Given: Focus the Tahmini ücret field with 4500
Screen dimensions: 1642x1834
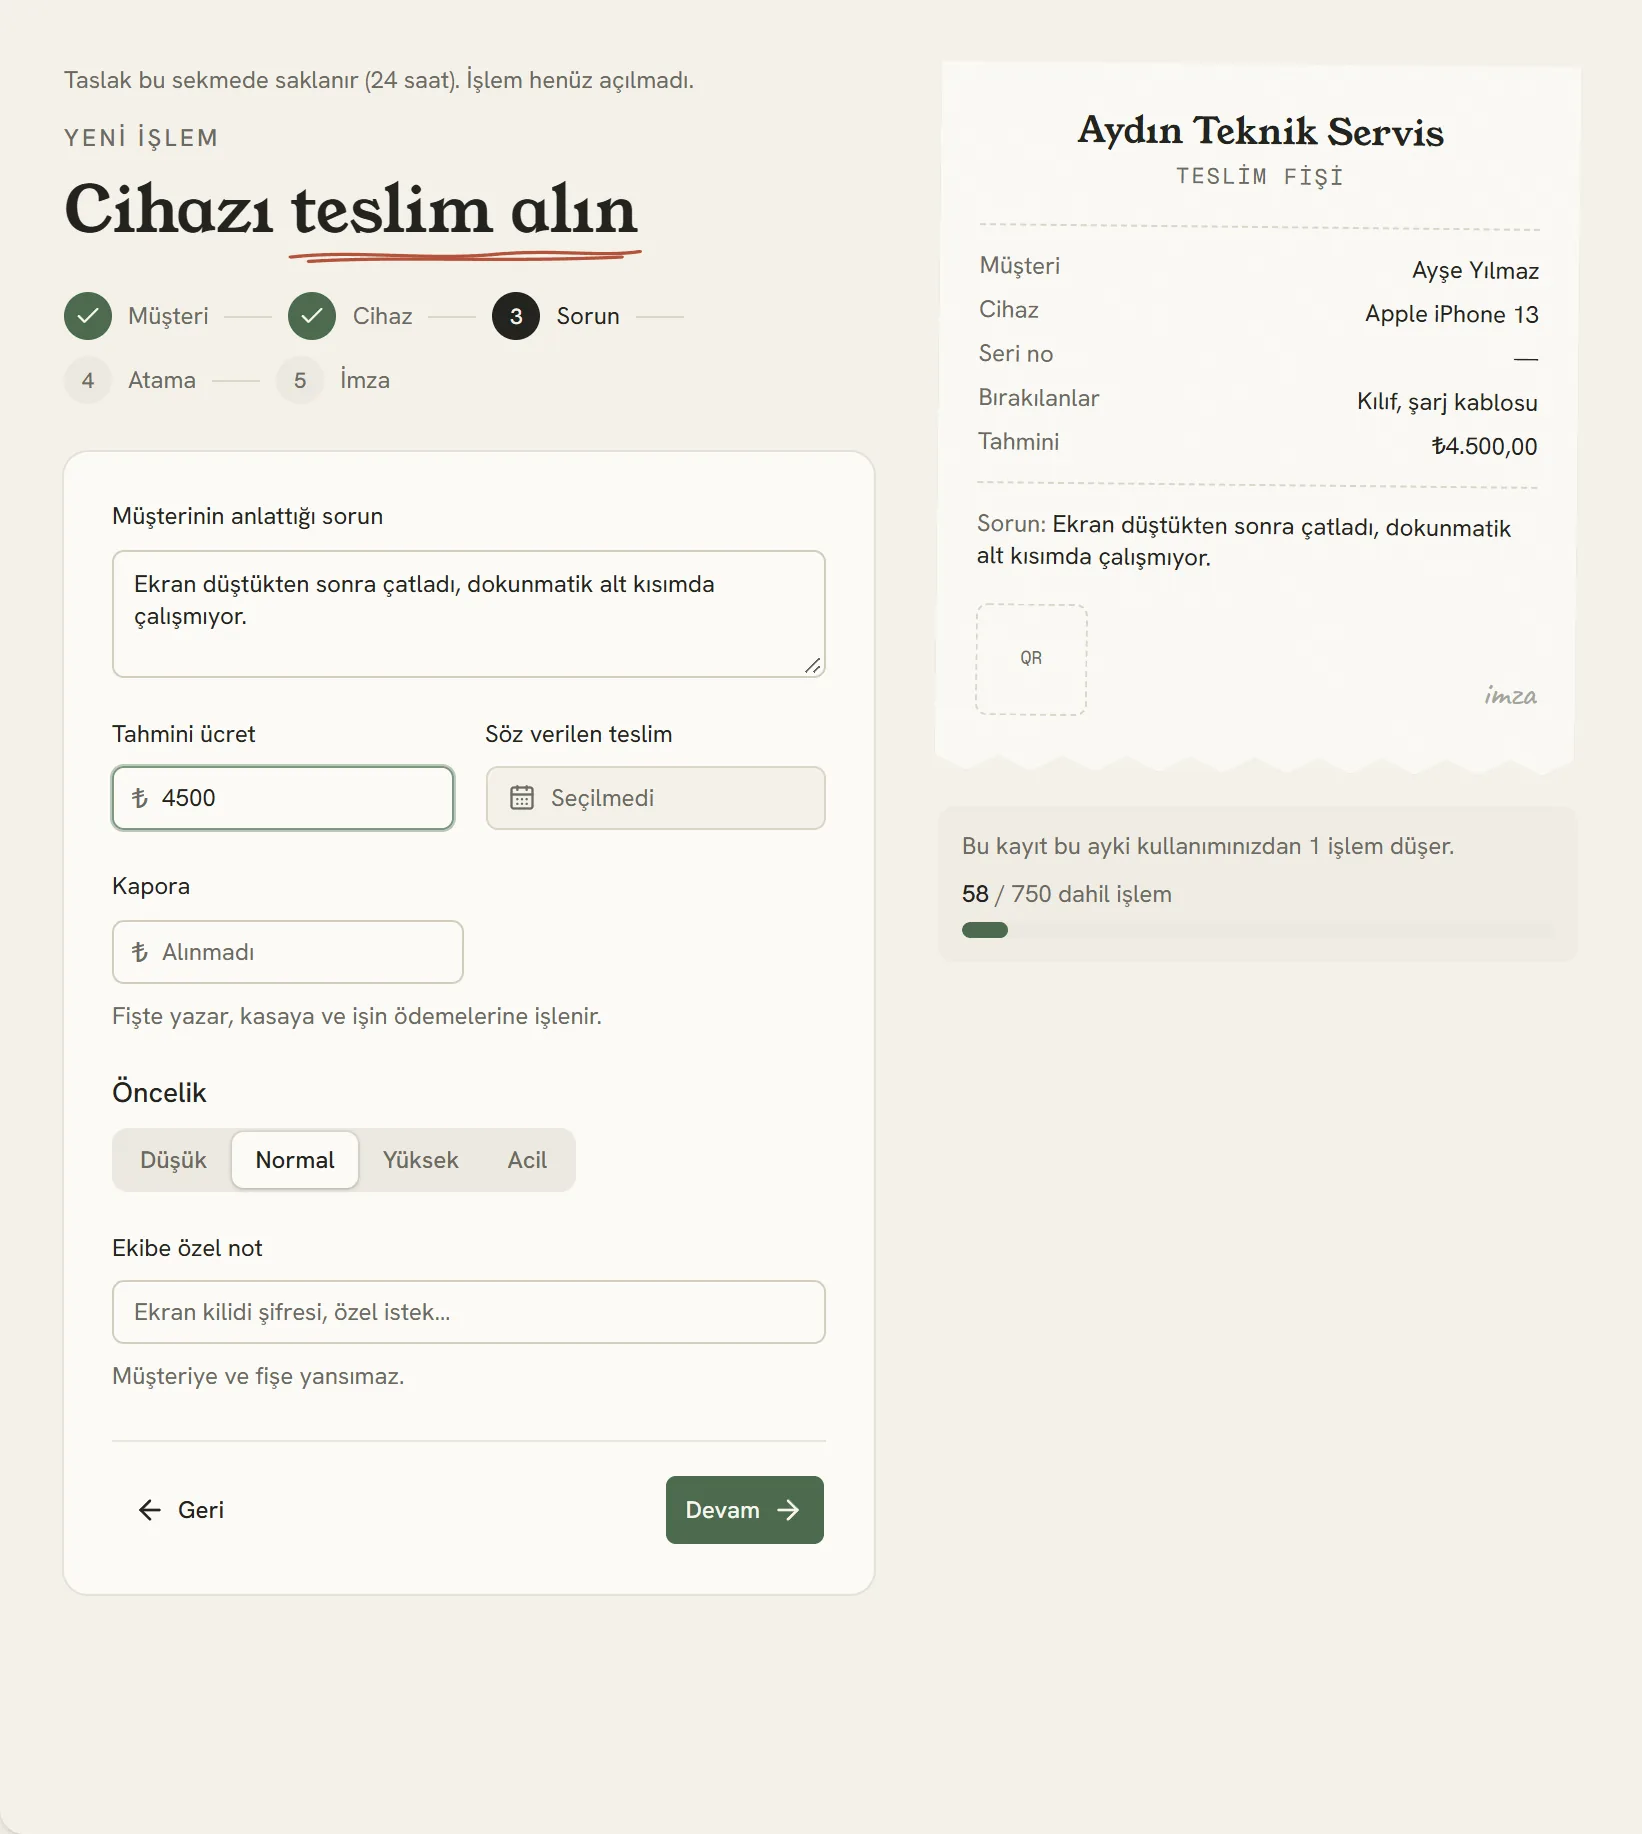Looking at the screenshot, I should coord(283,798).
